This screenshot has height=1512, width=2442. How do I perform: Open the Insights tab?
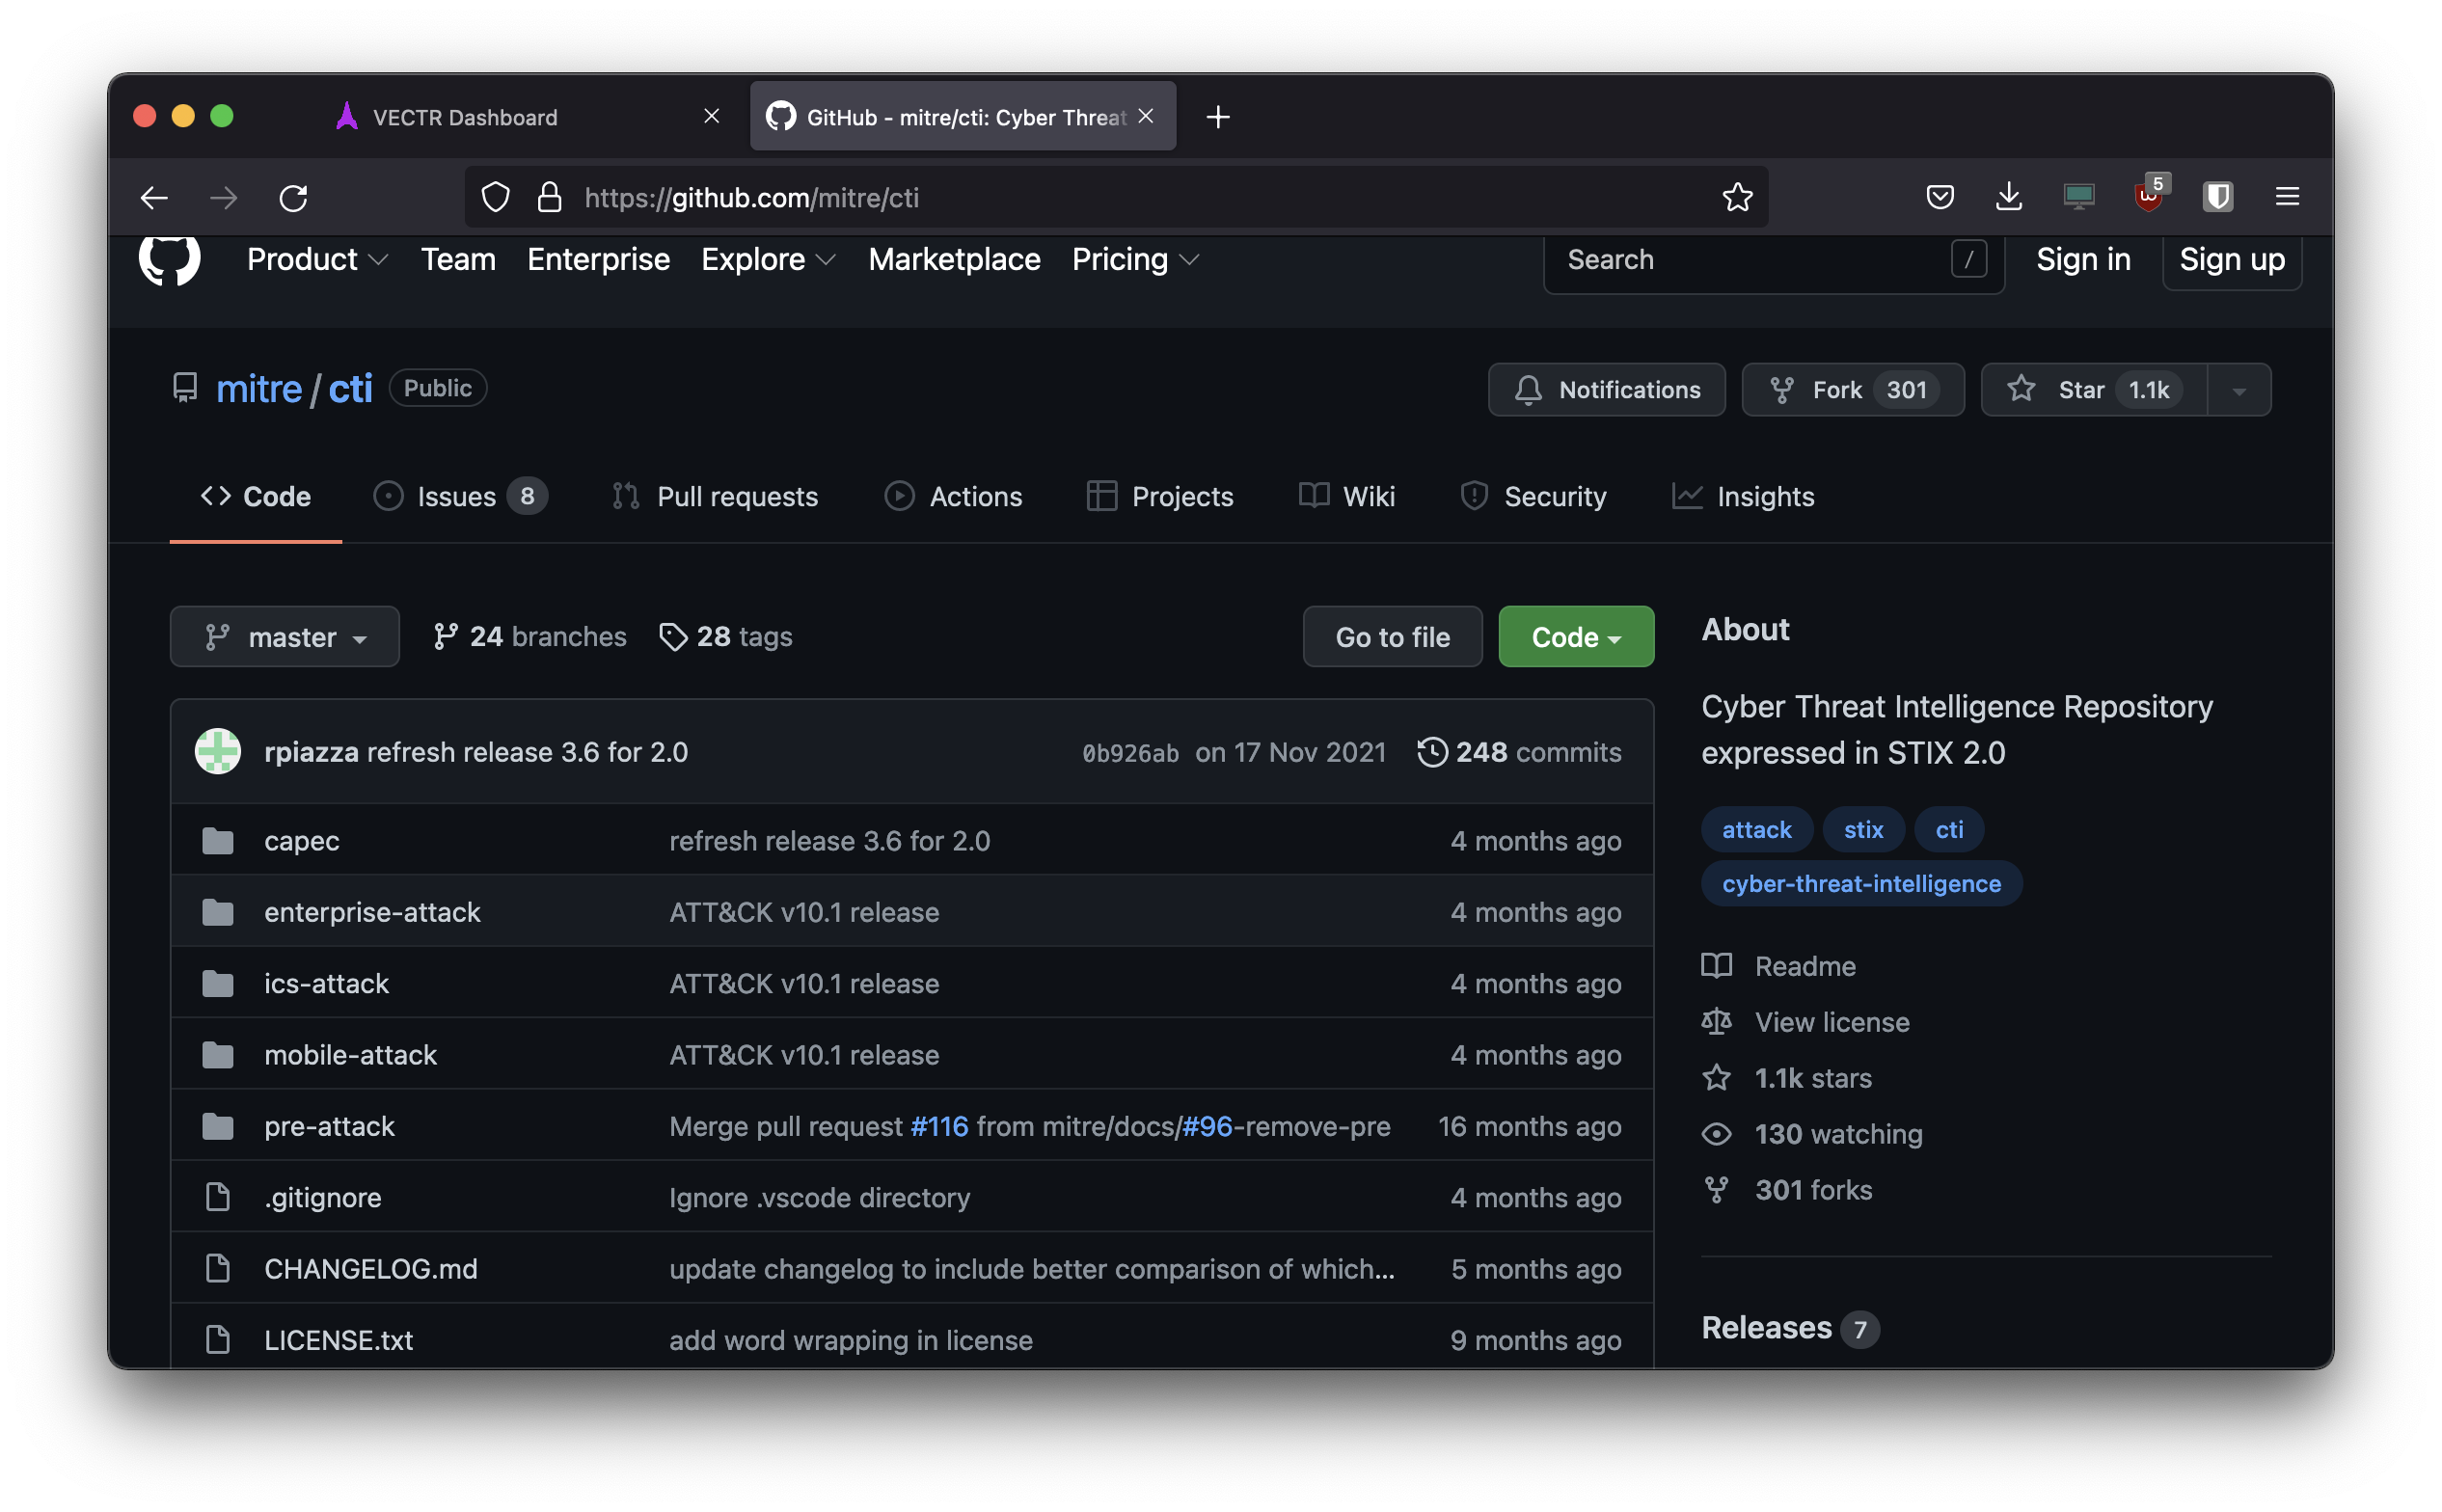(x=1743, y=496)
